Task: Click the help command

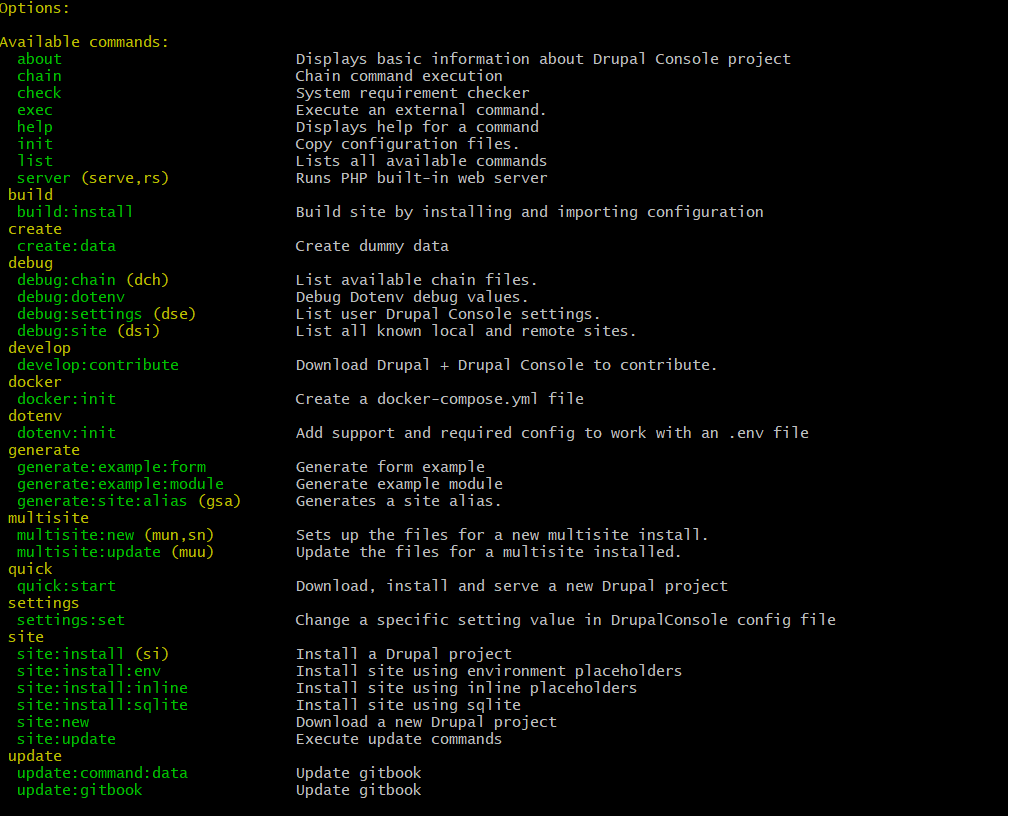Action: coord(35,126)
